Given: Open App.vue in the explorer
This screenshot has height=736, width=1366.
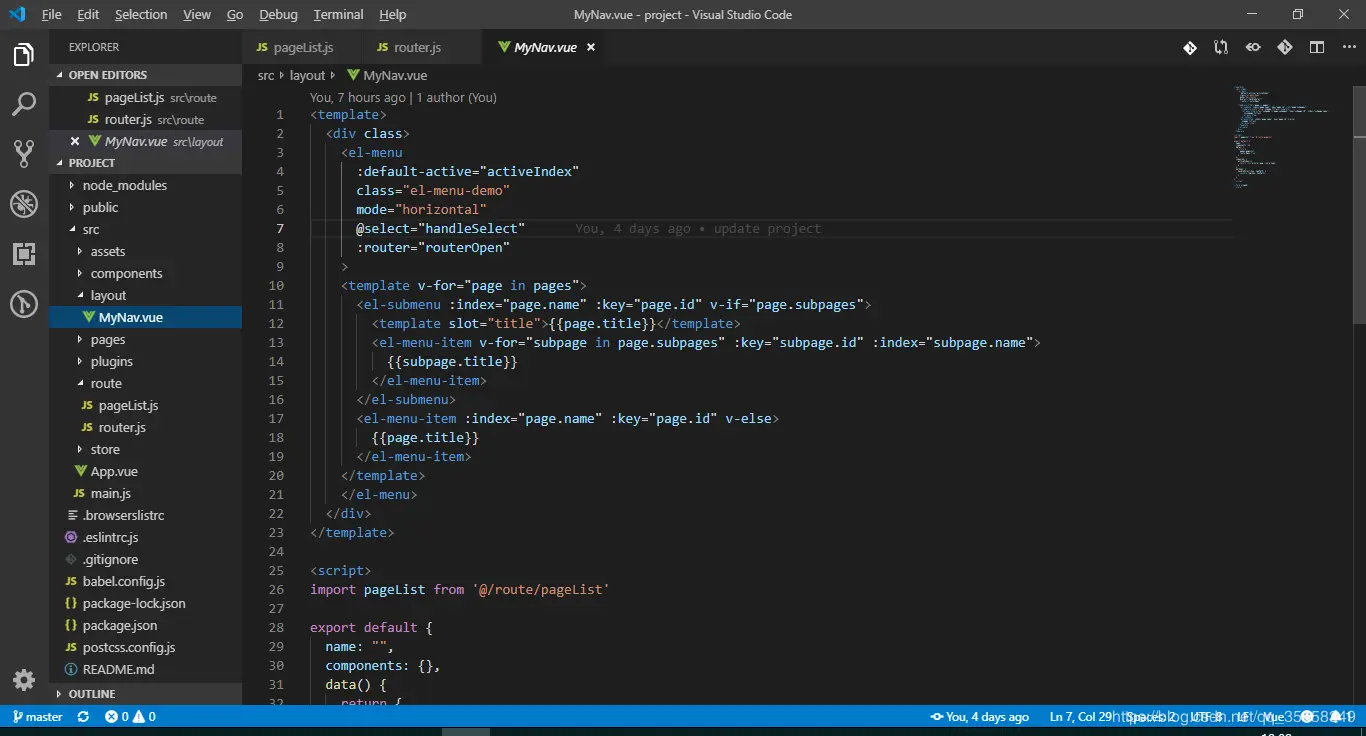Looking at the screenshot, I should tap(114, 471).
